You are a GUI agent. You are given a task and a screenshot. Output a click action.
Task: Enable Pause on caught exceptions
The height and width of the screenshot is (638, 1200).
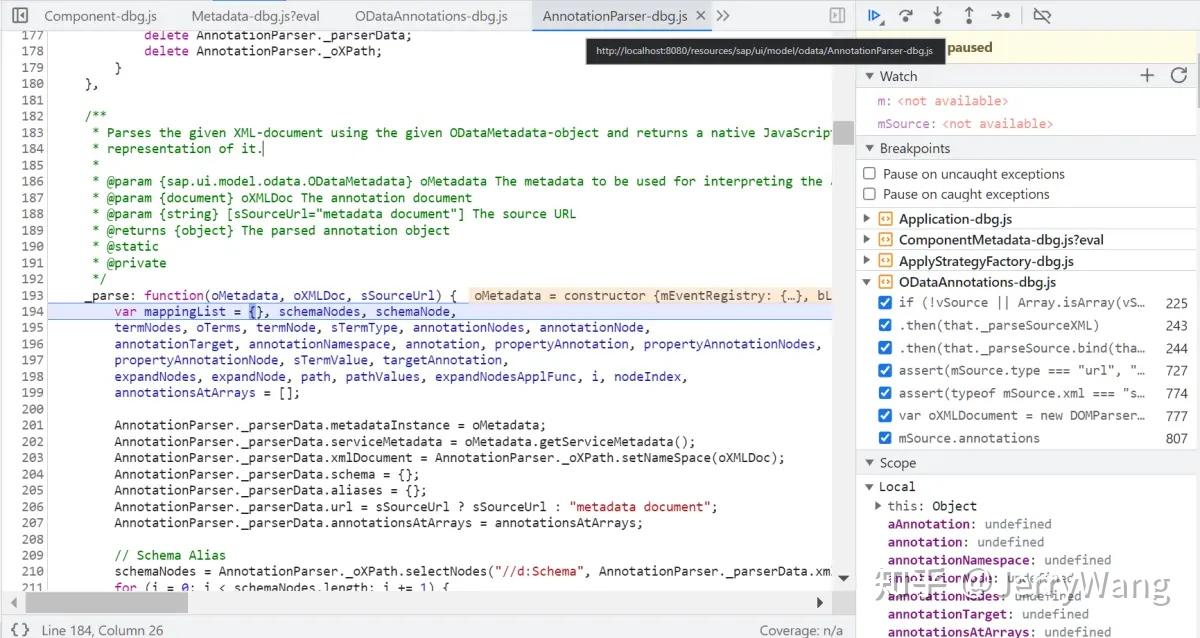coord(869,194)
